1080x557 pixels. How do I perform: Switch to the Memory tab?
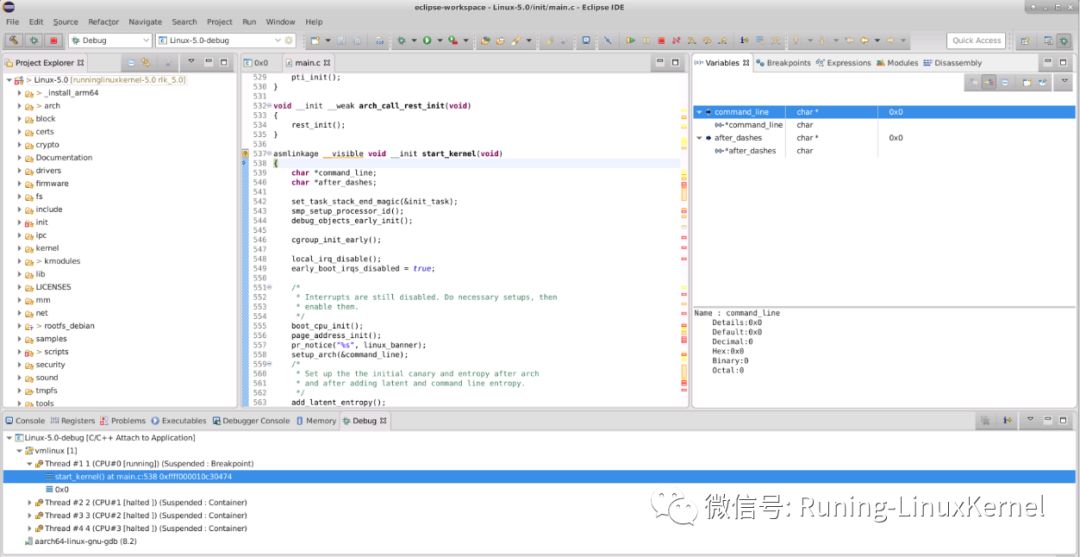pos(316,421)
